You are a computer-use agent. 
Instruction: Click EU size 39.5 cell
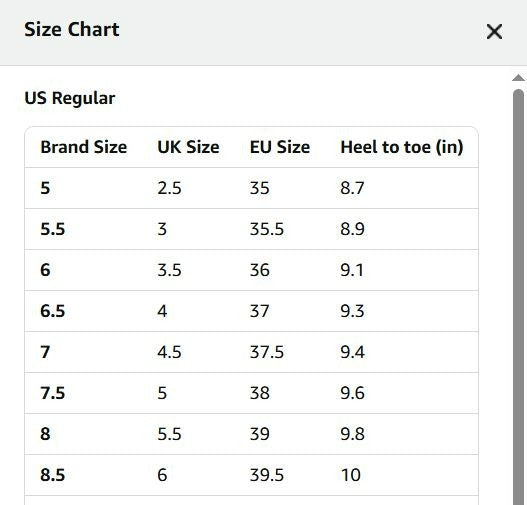[x=267, y=475]
